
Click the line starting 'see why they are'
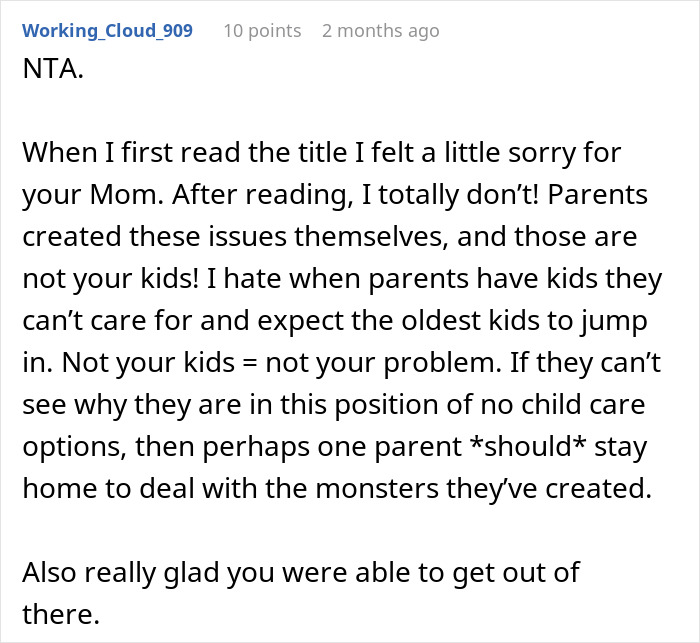pyautogui.click(x=333, y=405)
